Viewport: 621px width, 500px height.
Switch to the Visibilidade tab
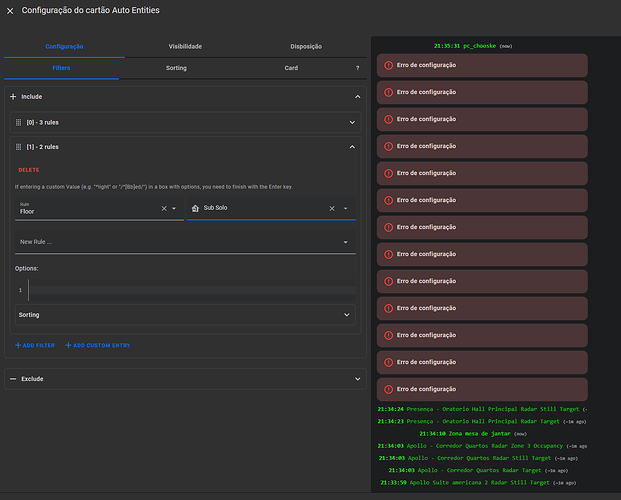pyautogui.click(x=185, y=46)
